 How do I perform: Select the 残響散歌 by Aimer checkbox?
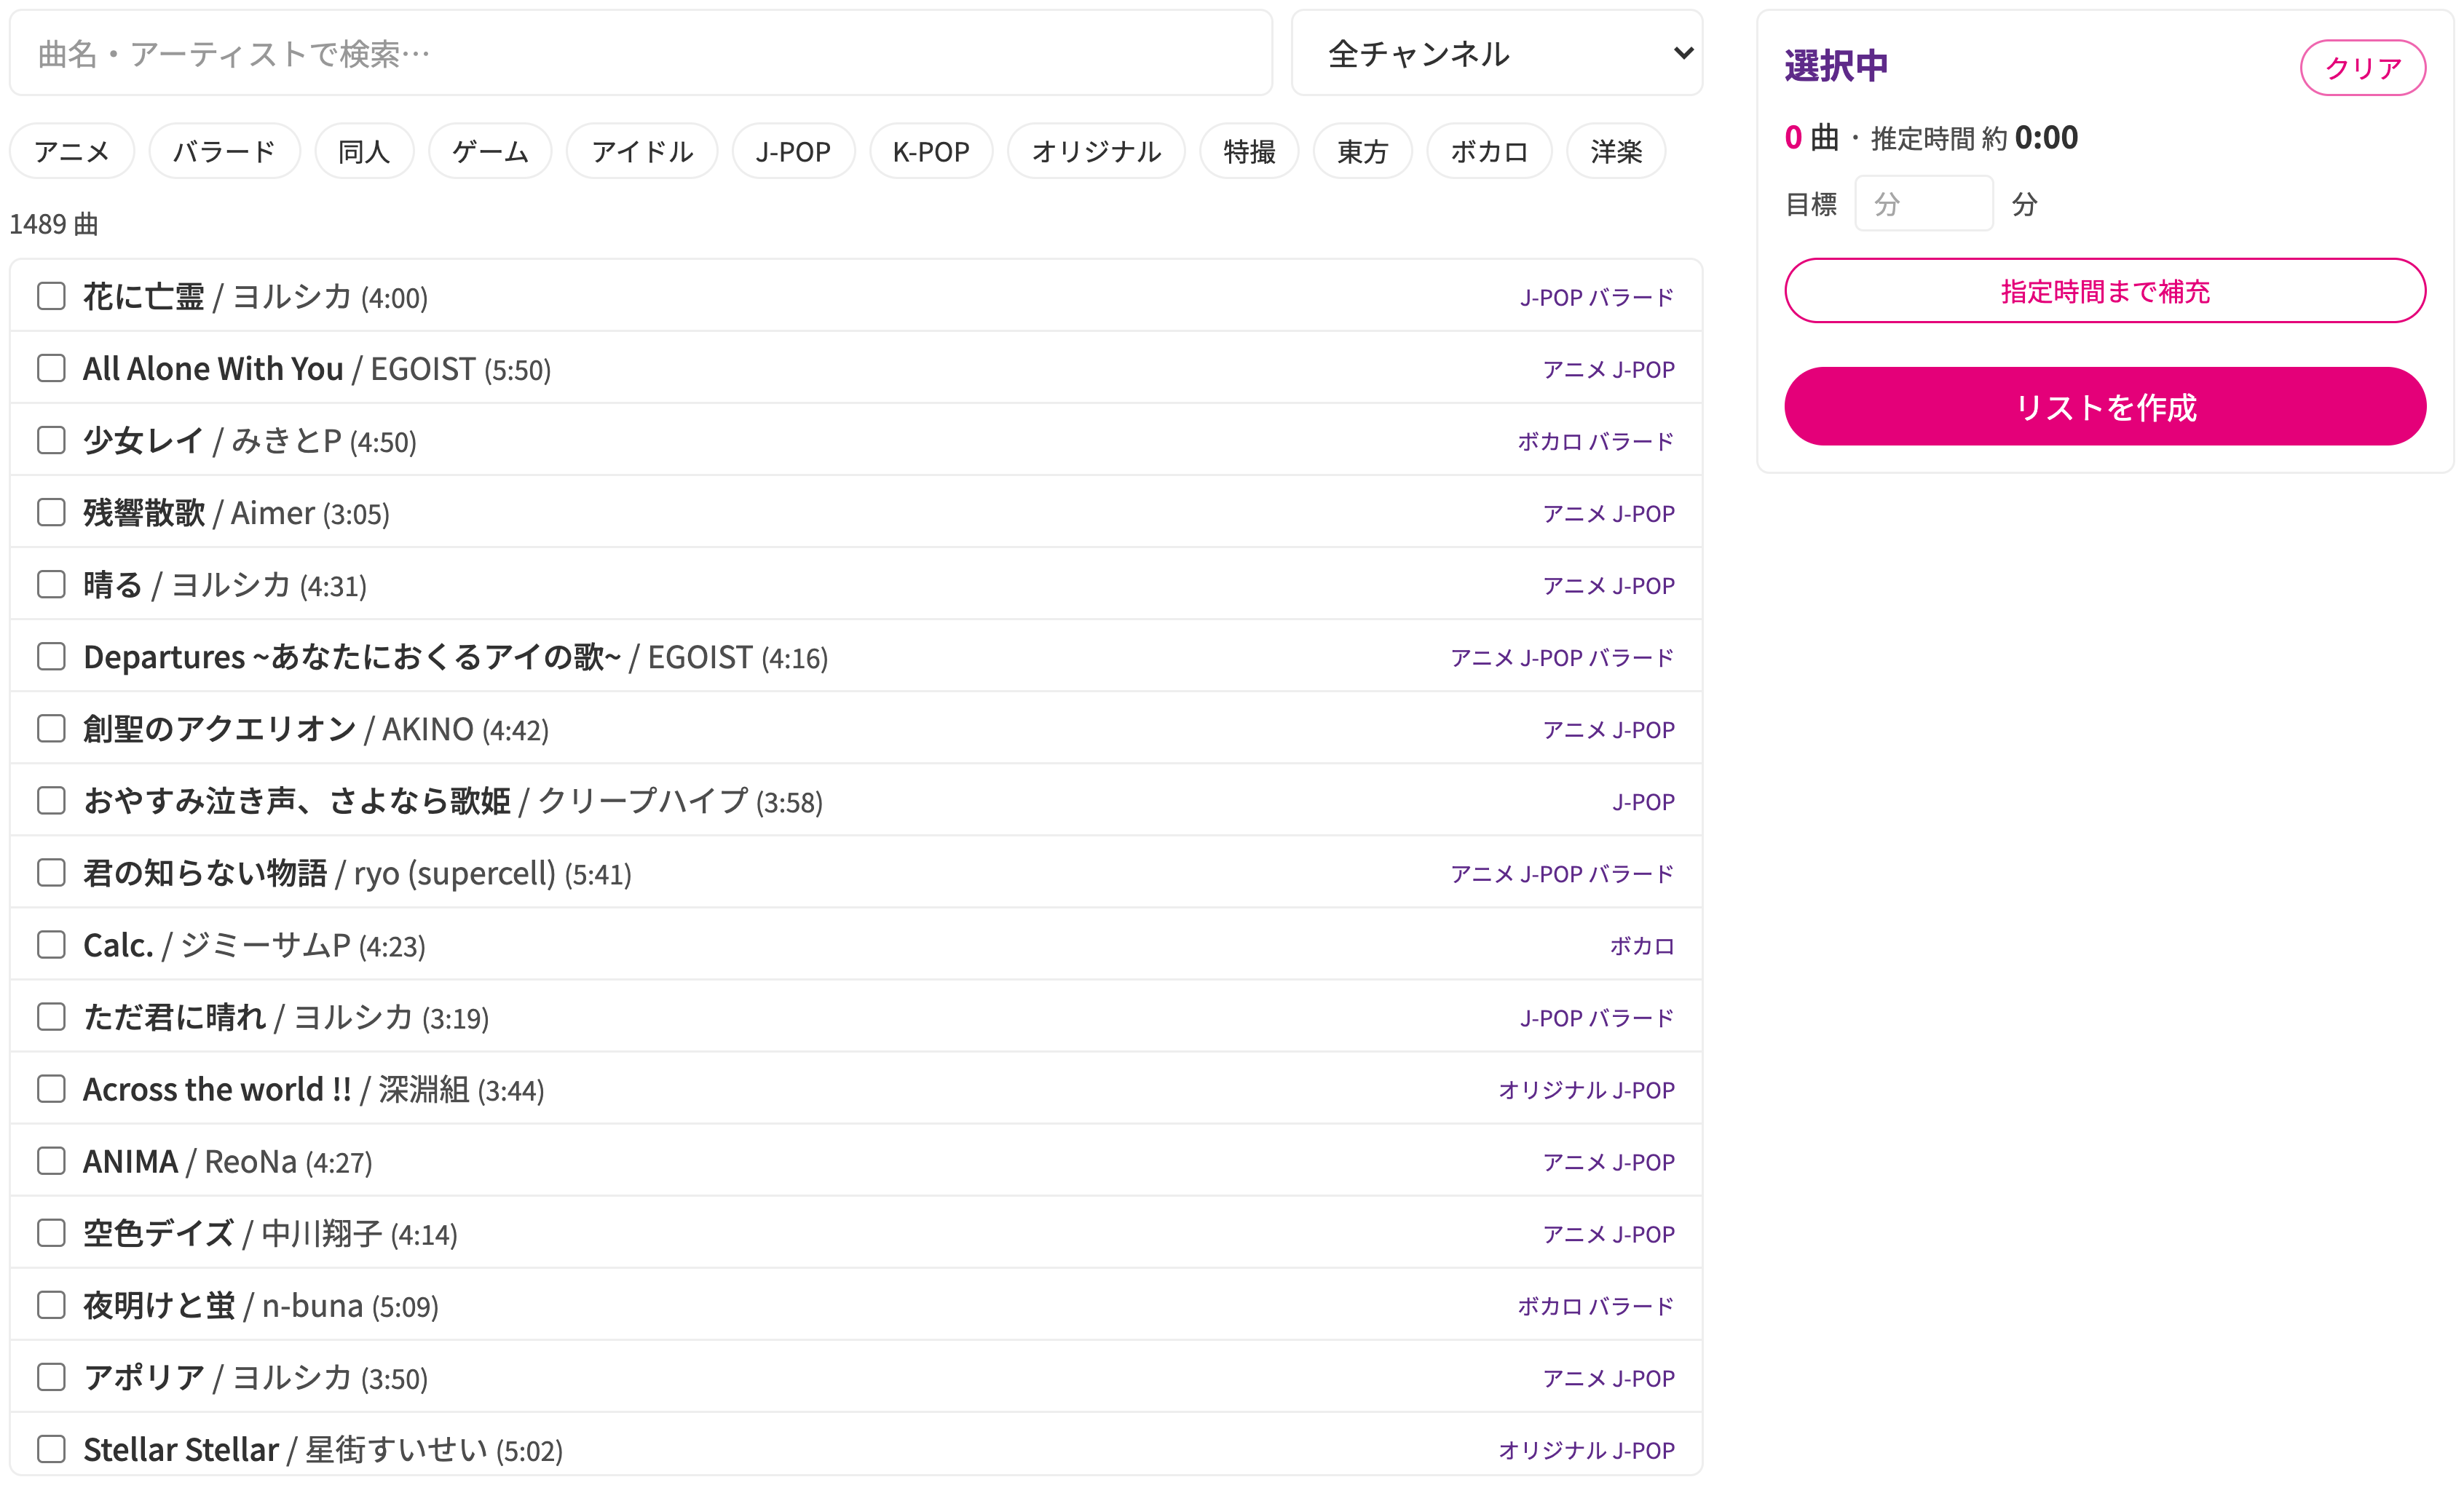[51, 512]
